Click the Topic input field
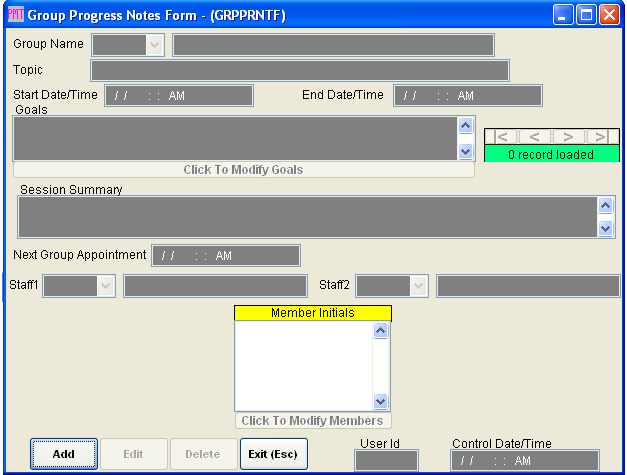 pos(299,70)
